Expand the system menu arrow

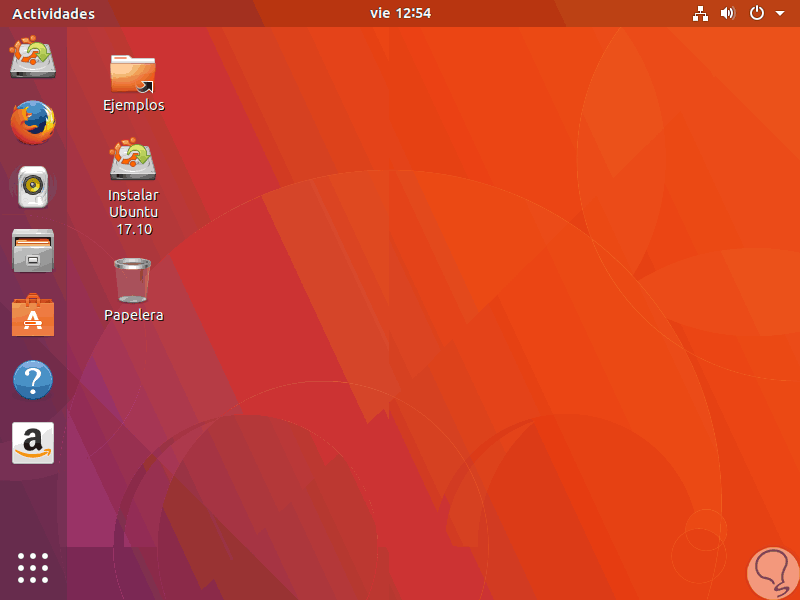780,13
